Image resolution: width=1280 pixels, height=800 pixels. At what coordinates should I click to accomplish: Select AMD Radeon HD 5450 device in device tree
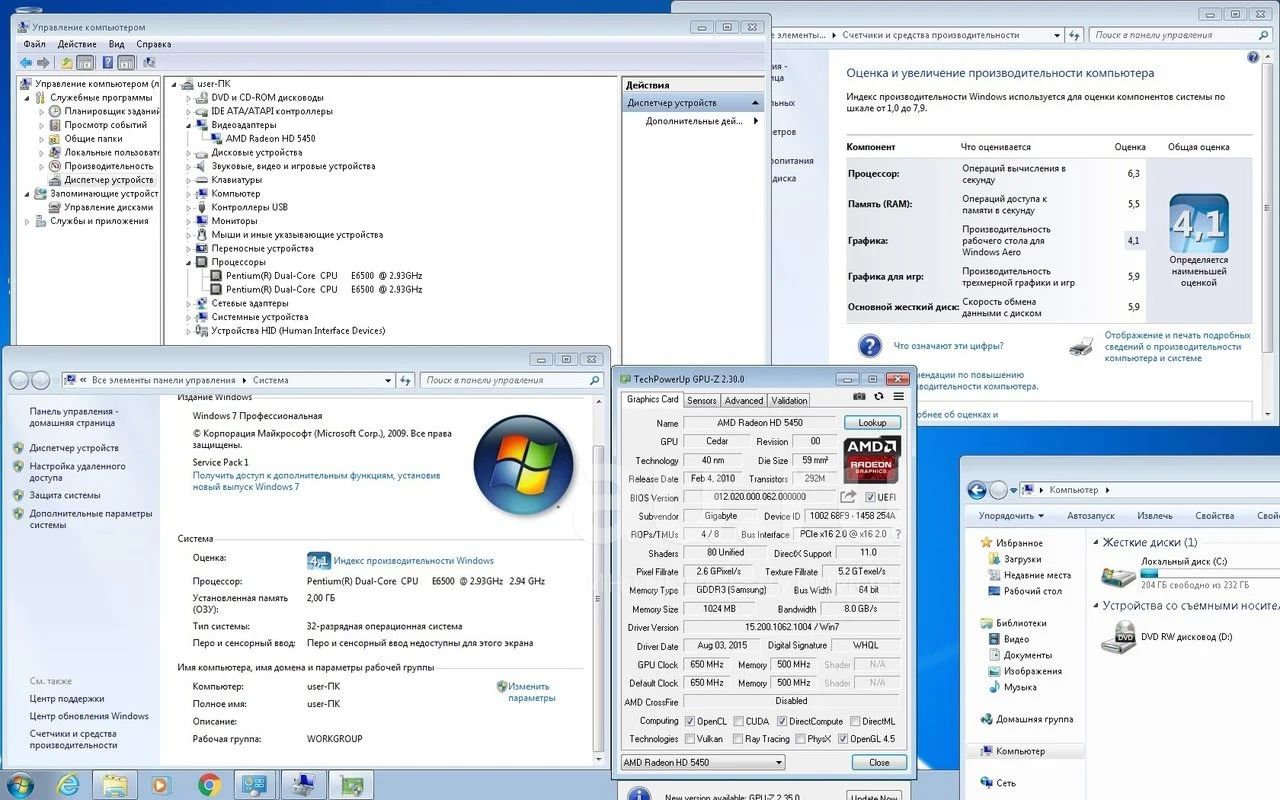pos(262,139)
